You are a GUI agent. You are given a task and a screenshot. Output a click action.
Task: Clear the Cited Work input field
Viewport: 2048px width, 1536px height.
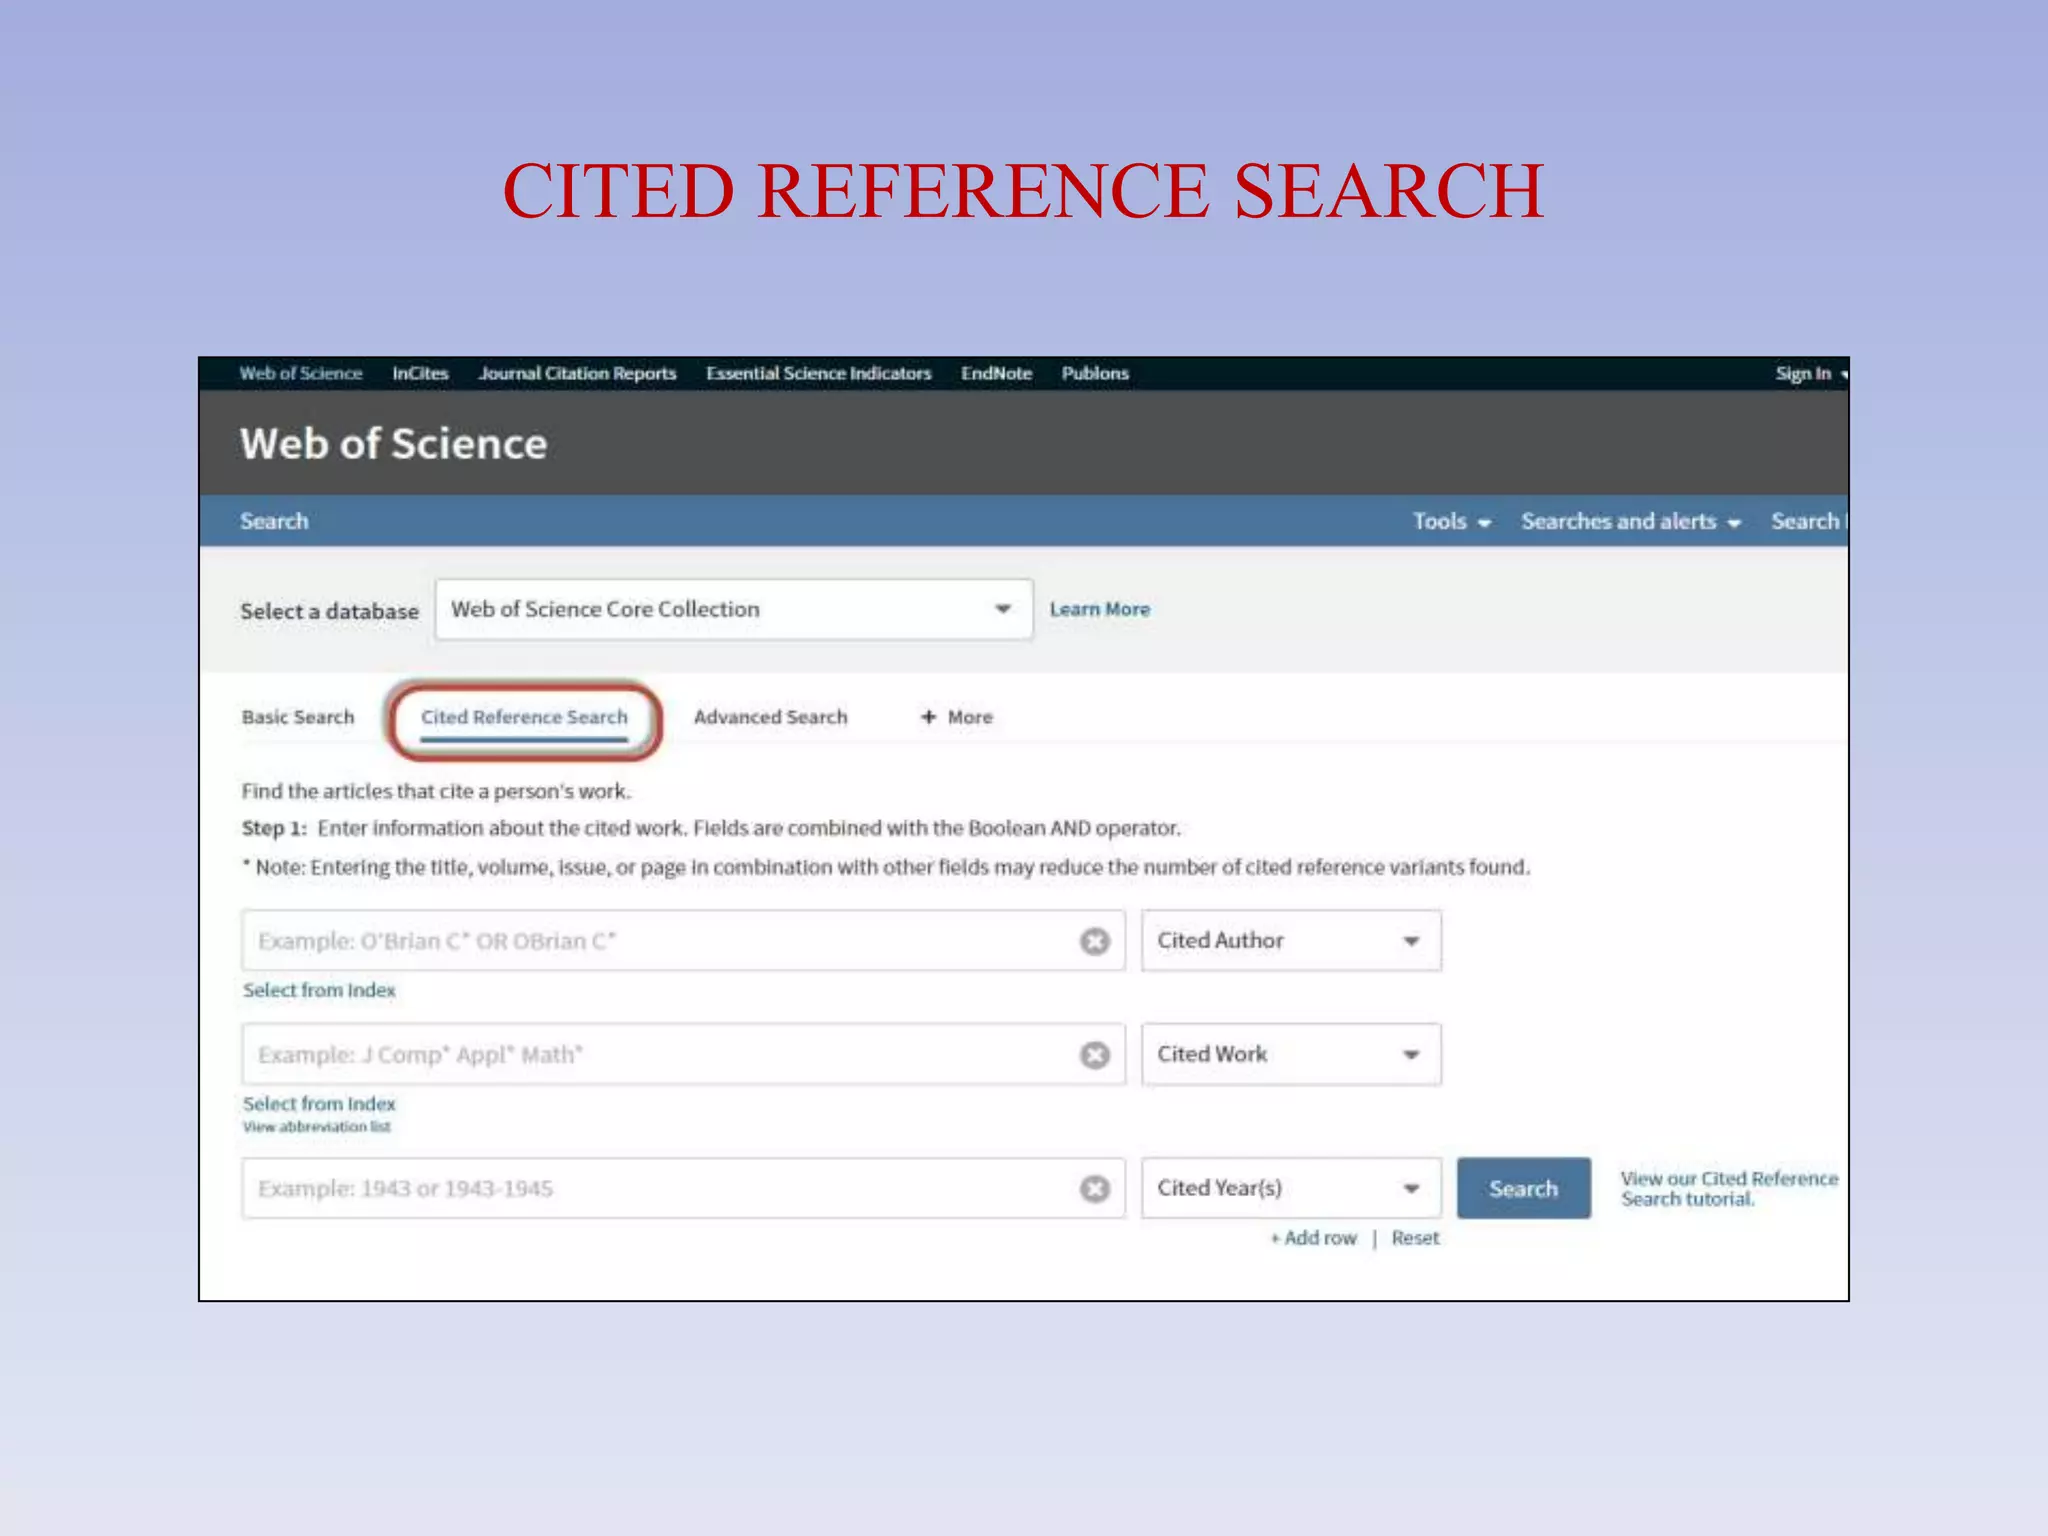coord(1095,1055)
